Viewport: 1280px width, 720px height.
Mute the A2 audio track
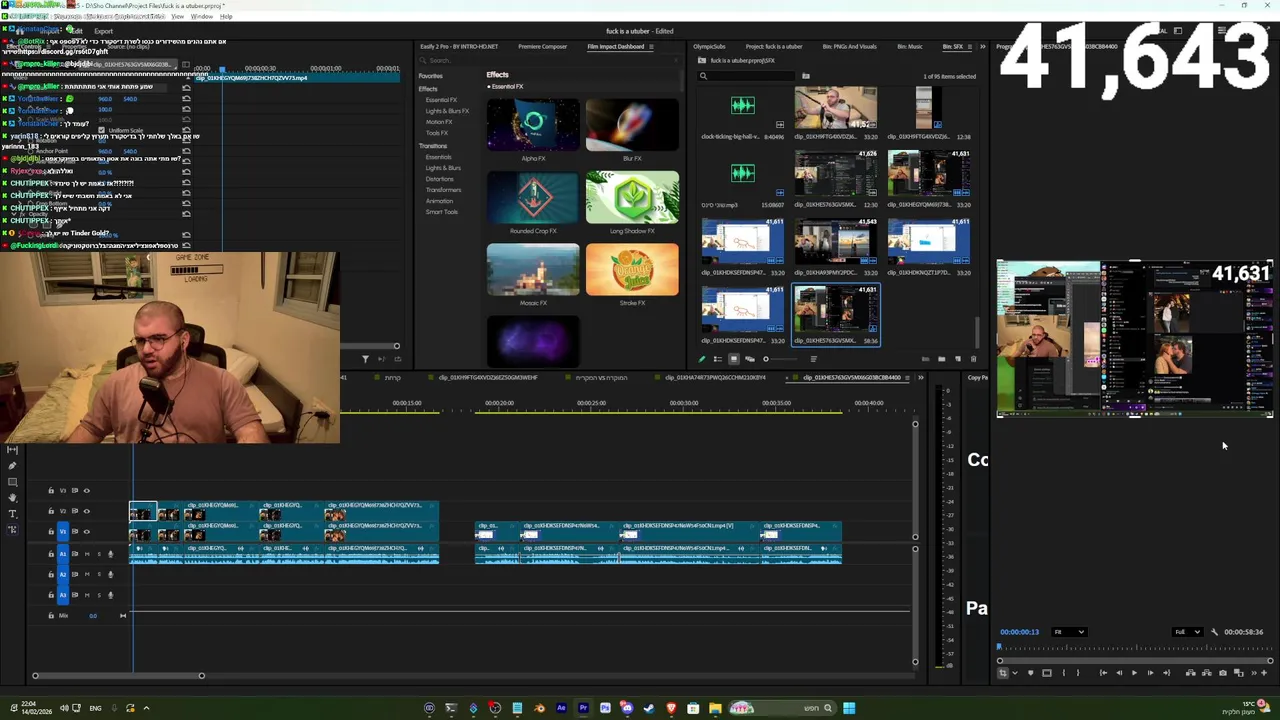point(87,574)
